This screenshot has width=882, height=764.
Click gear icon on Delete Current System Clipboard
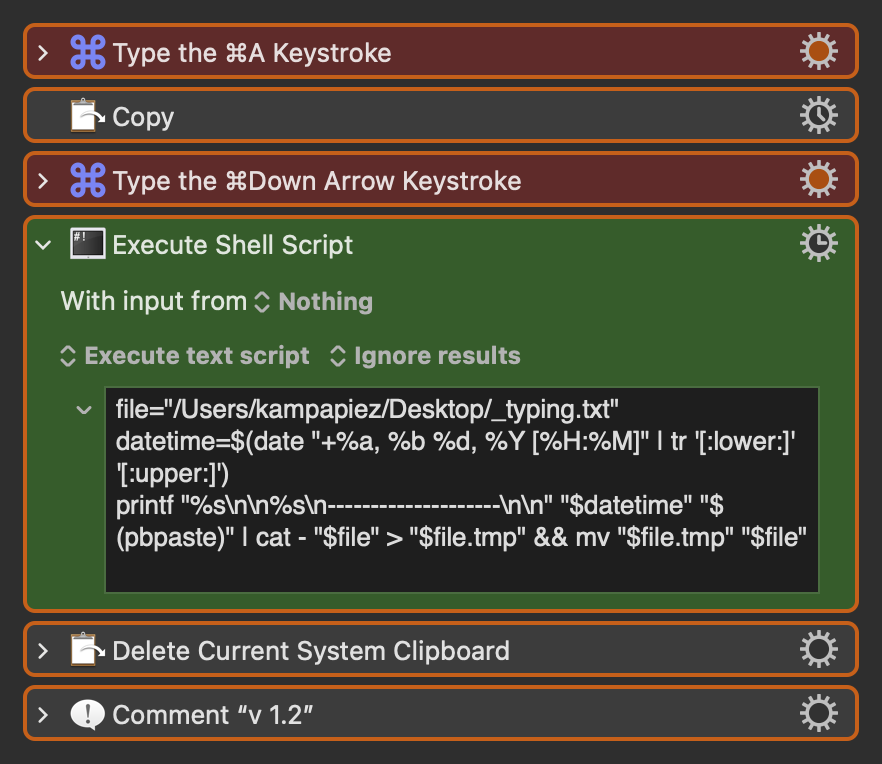click(818, 651)
